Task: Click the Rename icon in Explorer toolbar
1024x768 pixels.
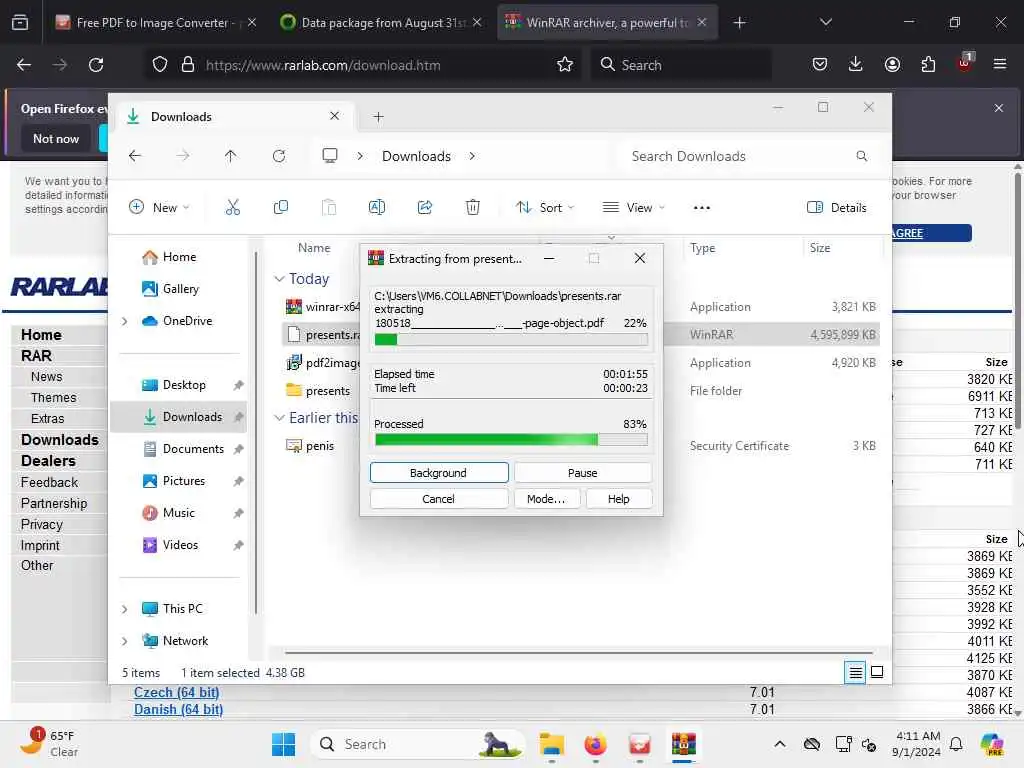Action: pyautogui.click(x=377, y=208)
